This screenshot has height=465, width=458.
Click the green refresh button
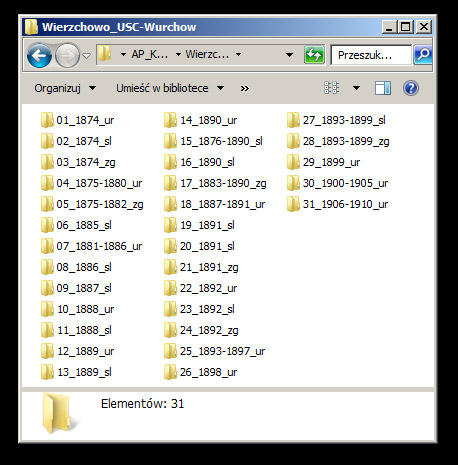click(x=314, y=55)
